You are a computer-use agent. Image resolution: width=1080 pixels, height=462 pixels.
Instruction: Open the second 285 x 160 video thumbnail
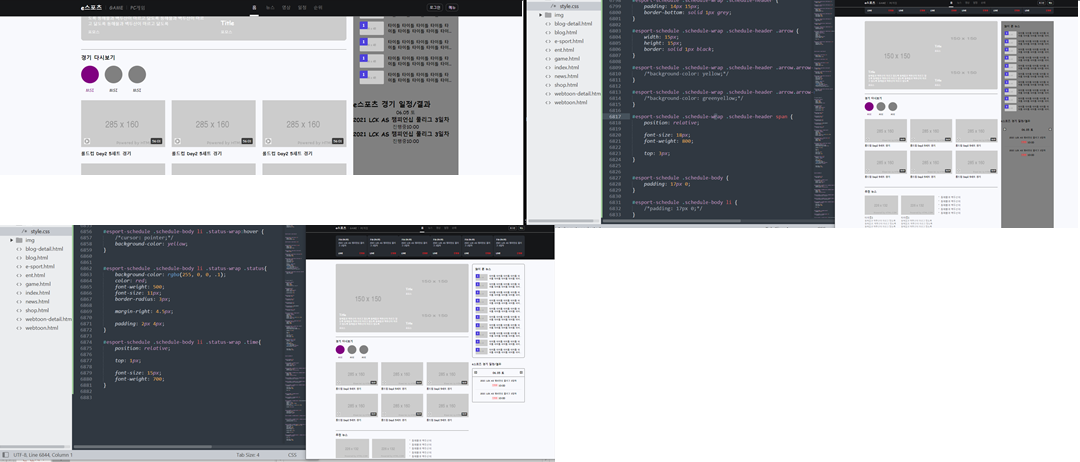213,124
